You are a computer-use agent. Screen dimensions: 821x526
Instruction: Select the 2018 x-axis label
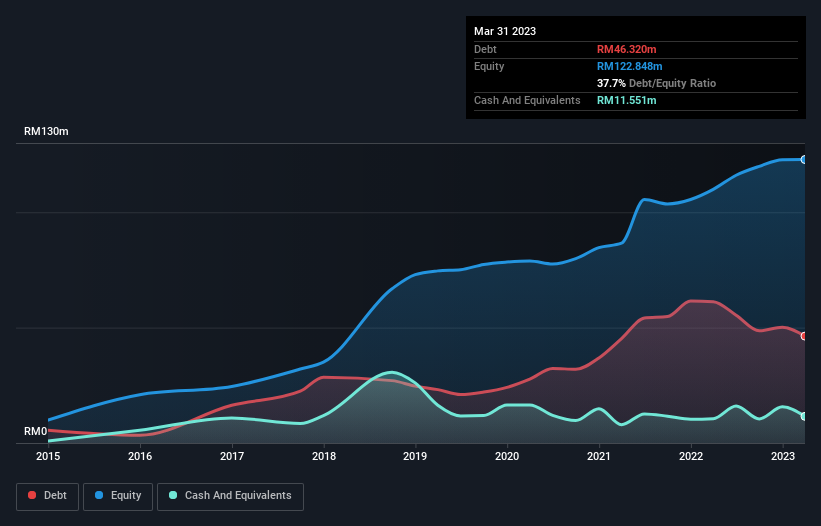(x=324, y=456)
